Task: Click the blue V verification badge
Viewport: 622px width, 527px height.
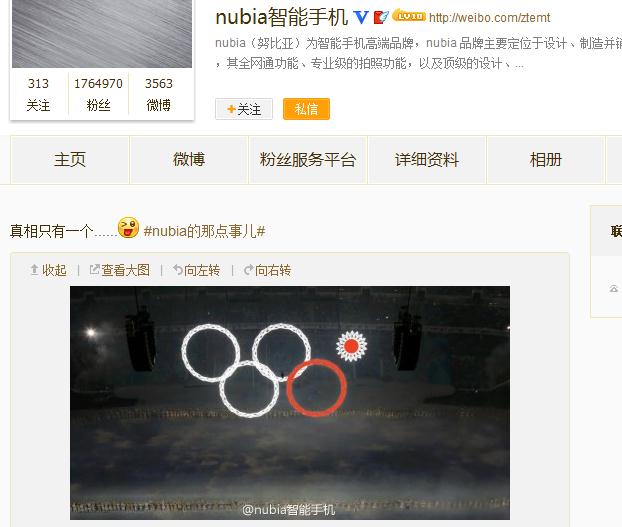Action: [x=361, y=17]
